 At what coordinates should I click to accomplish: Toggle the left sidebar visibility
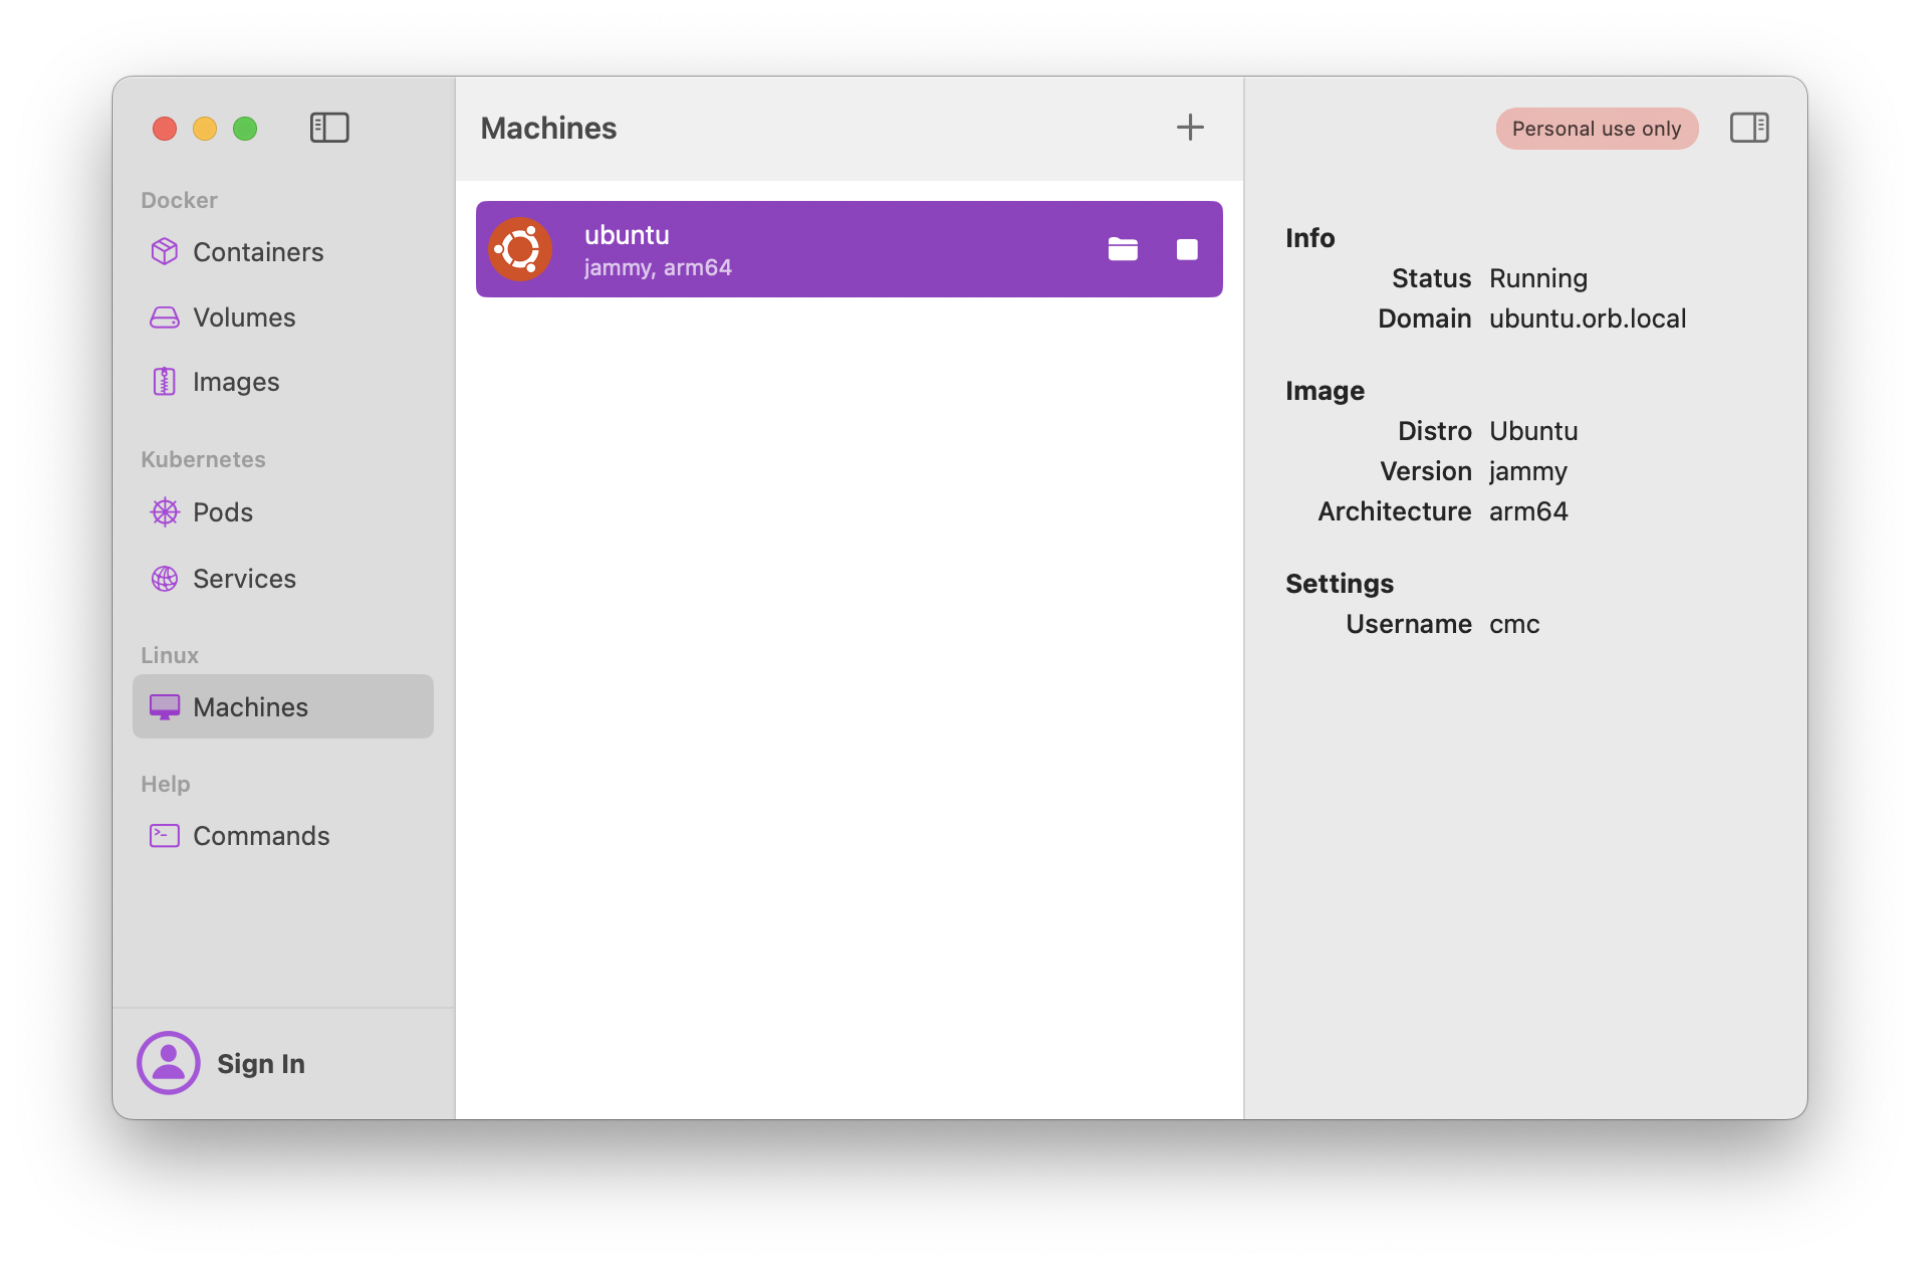click(x=329, y=128)
